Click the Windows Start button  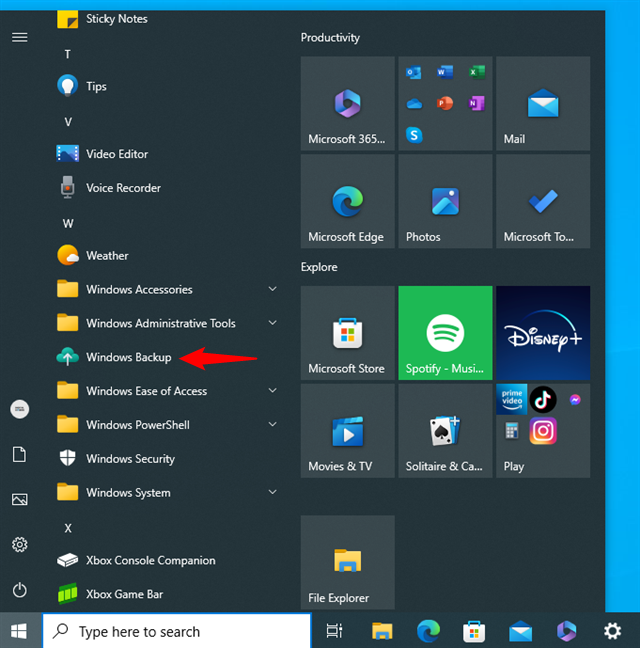coord(19,631)
